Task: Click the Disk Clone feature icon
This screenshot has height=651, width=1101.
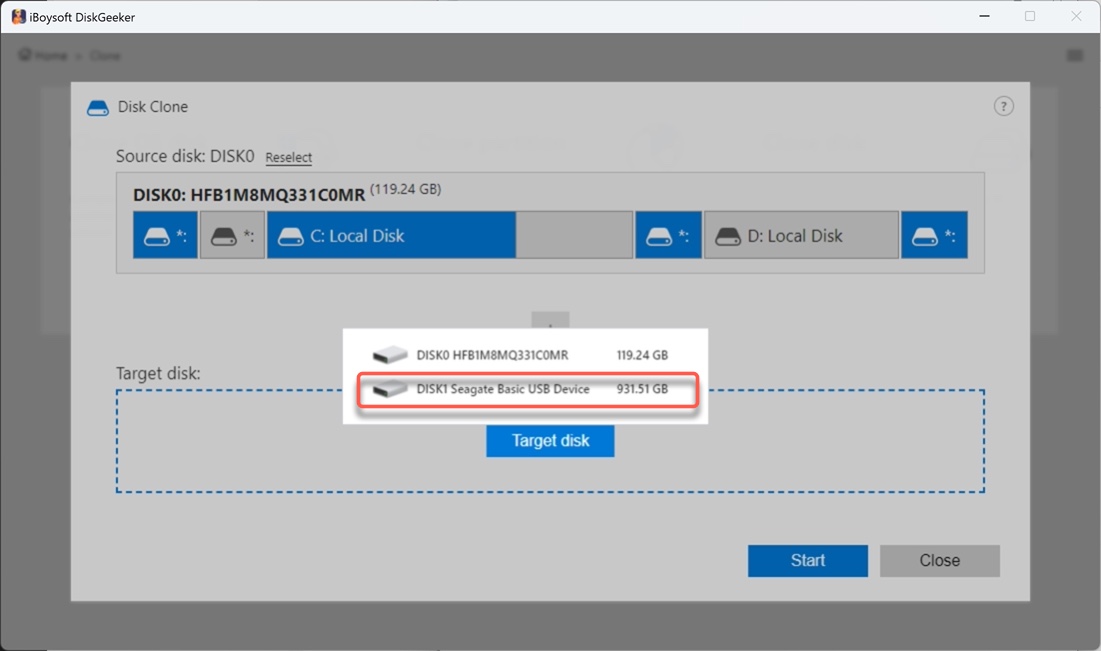Action: (97, 107)
